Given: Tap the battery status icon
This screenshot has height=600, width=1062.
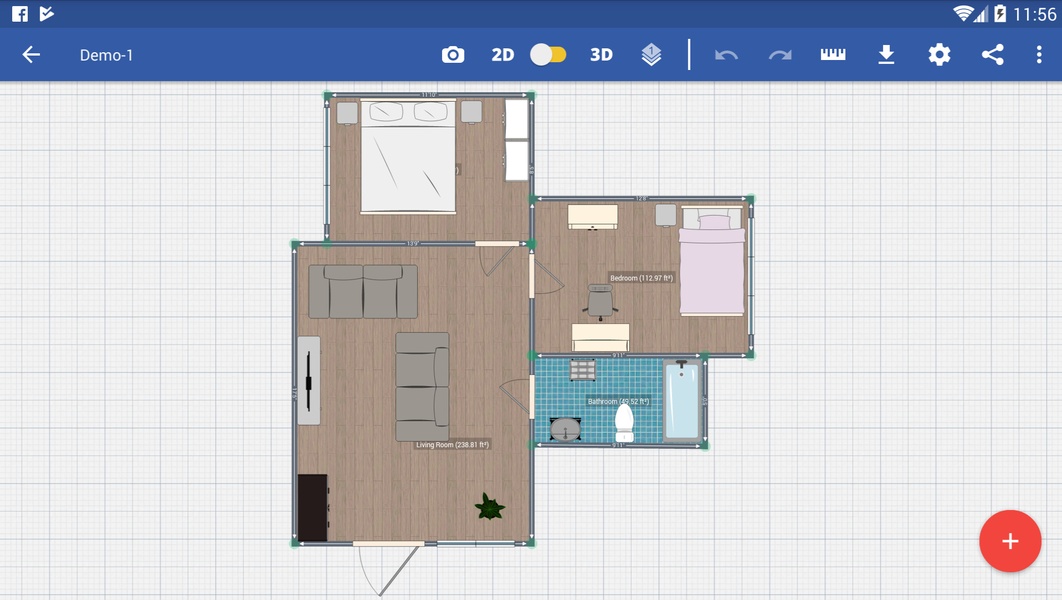Looking at the screenshot, I should (x=1000, y=14).
